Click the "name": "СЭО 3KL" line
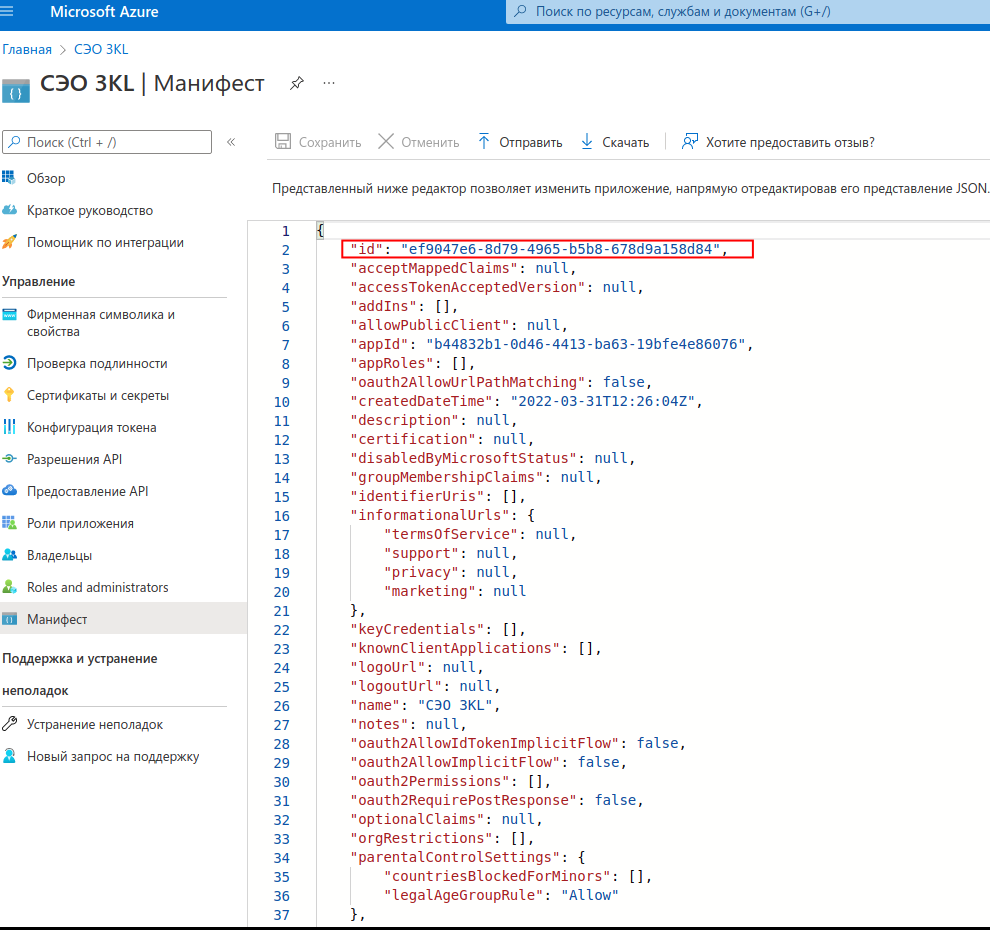This screenshot has width=990, height=930. pyautogui.click(x=425, y=705)
